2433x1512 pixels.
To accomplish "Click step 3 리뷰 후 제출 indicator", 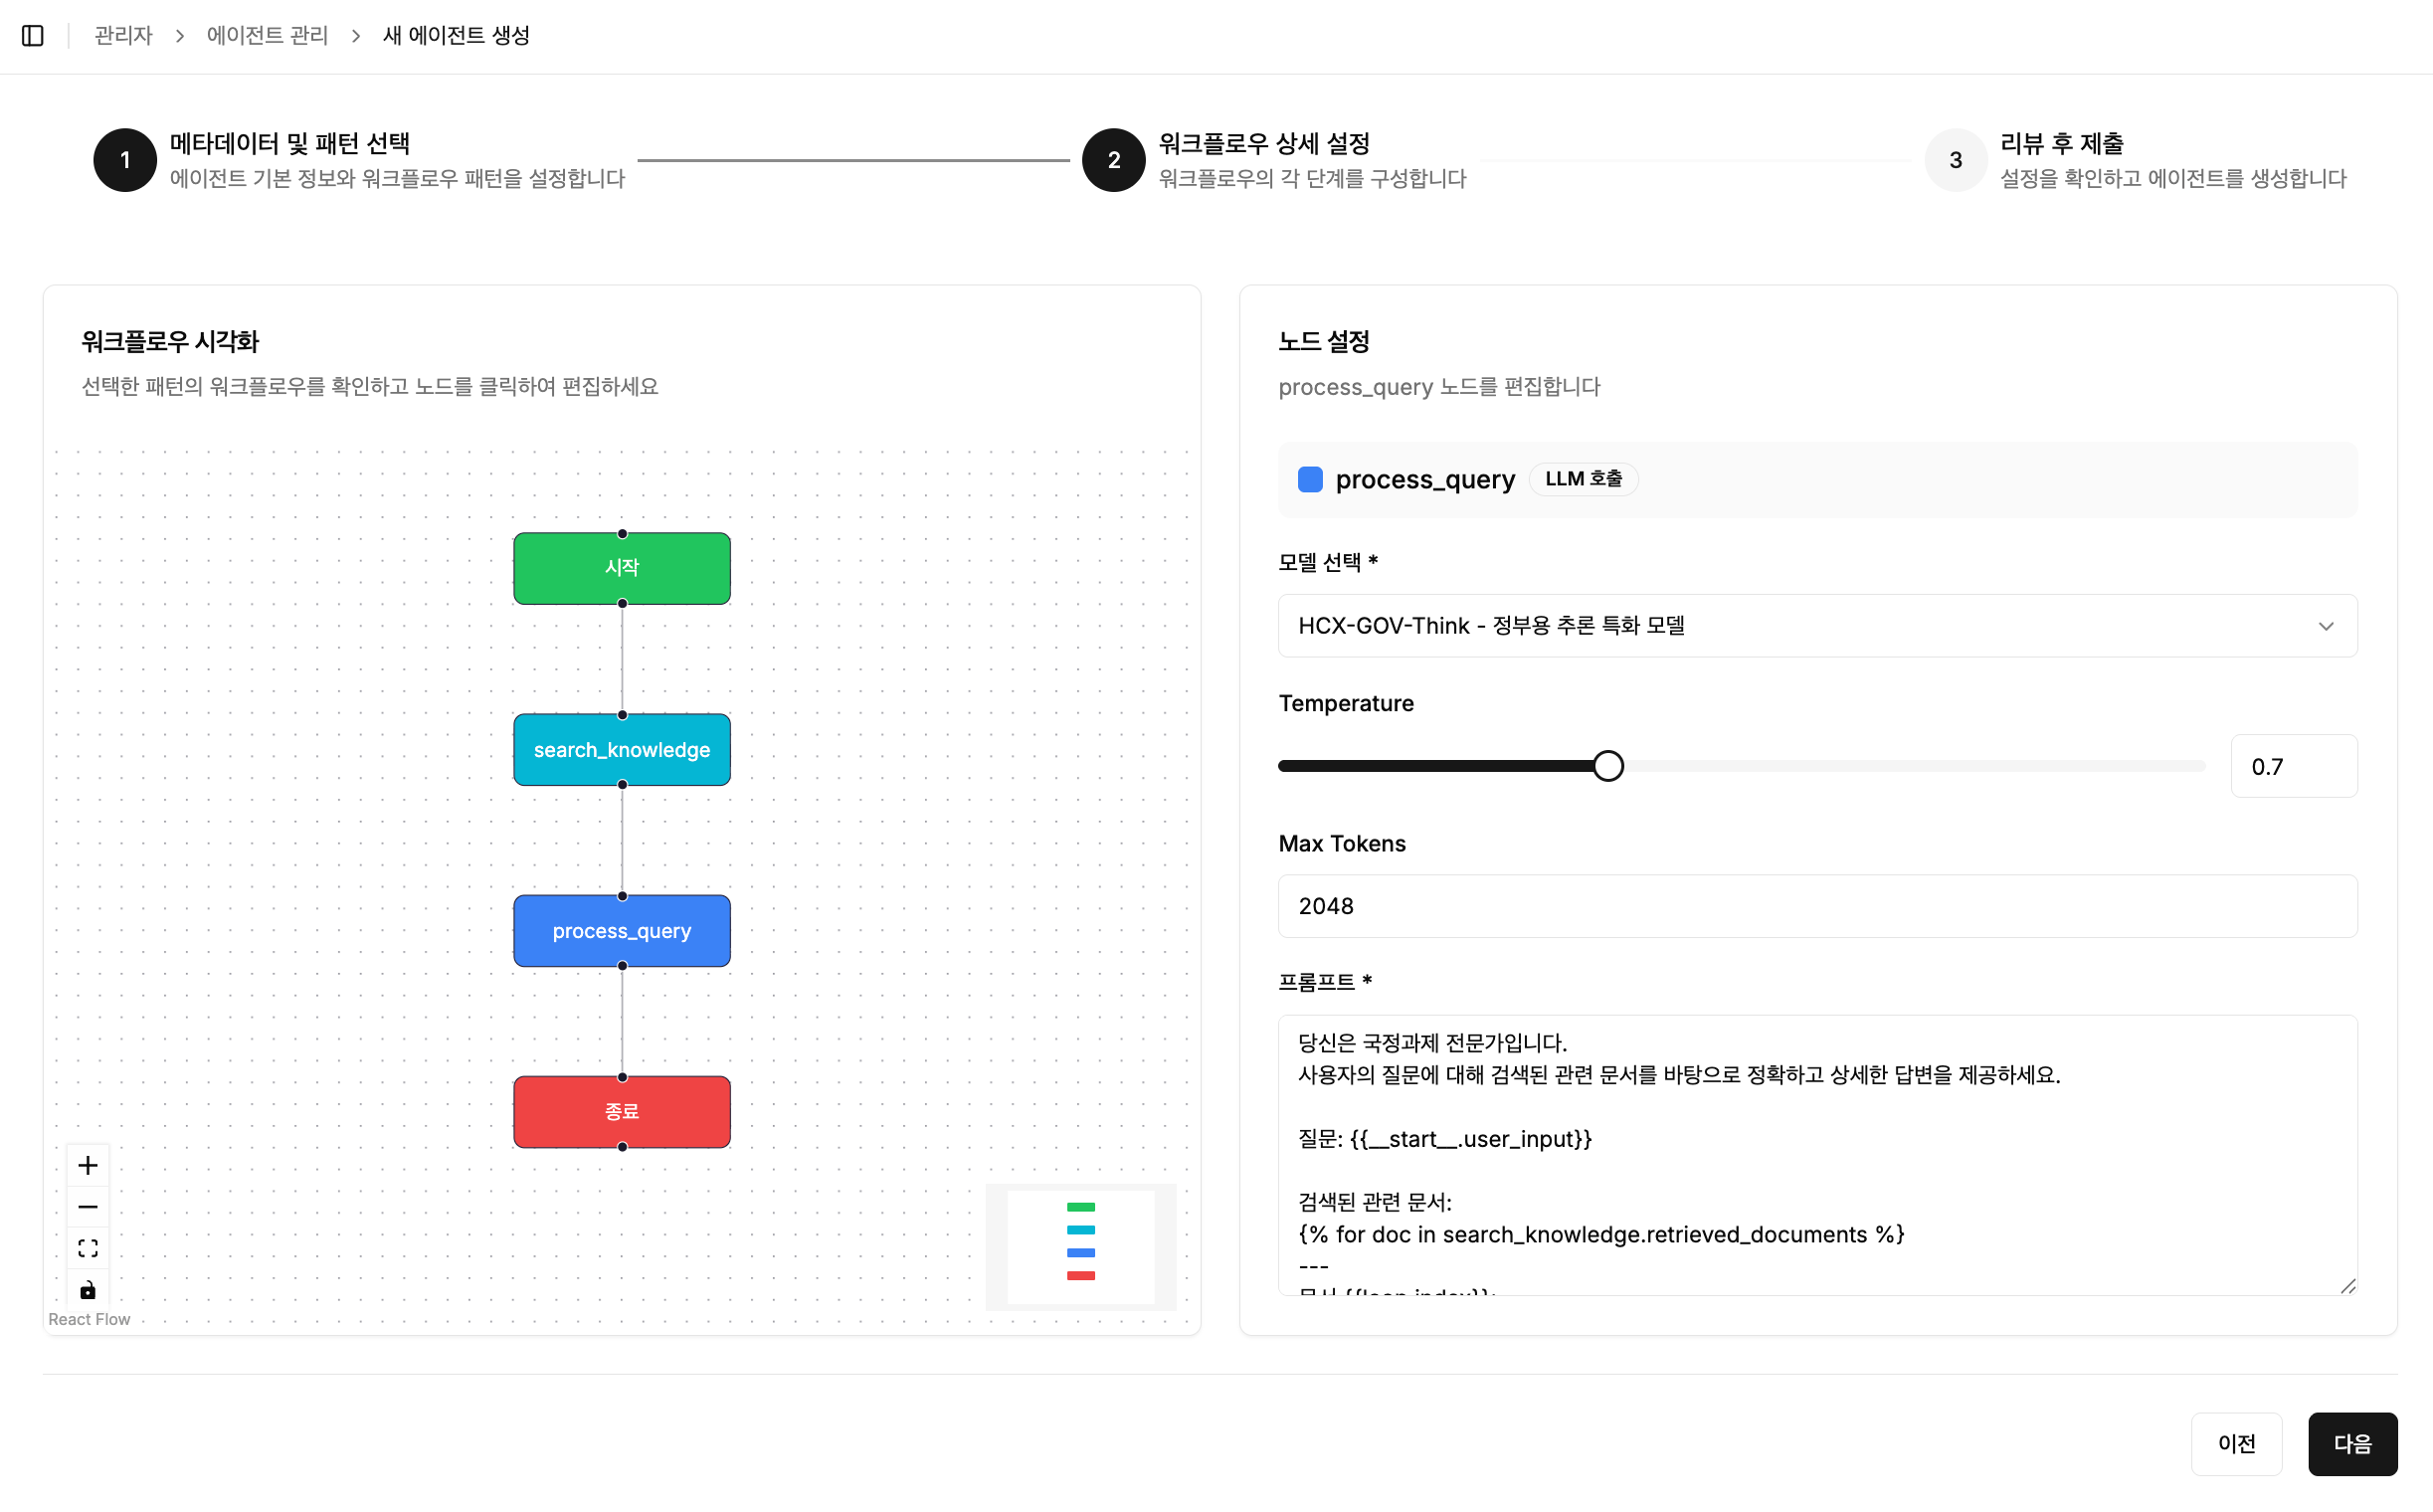I will point(1954,160).
